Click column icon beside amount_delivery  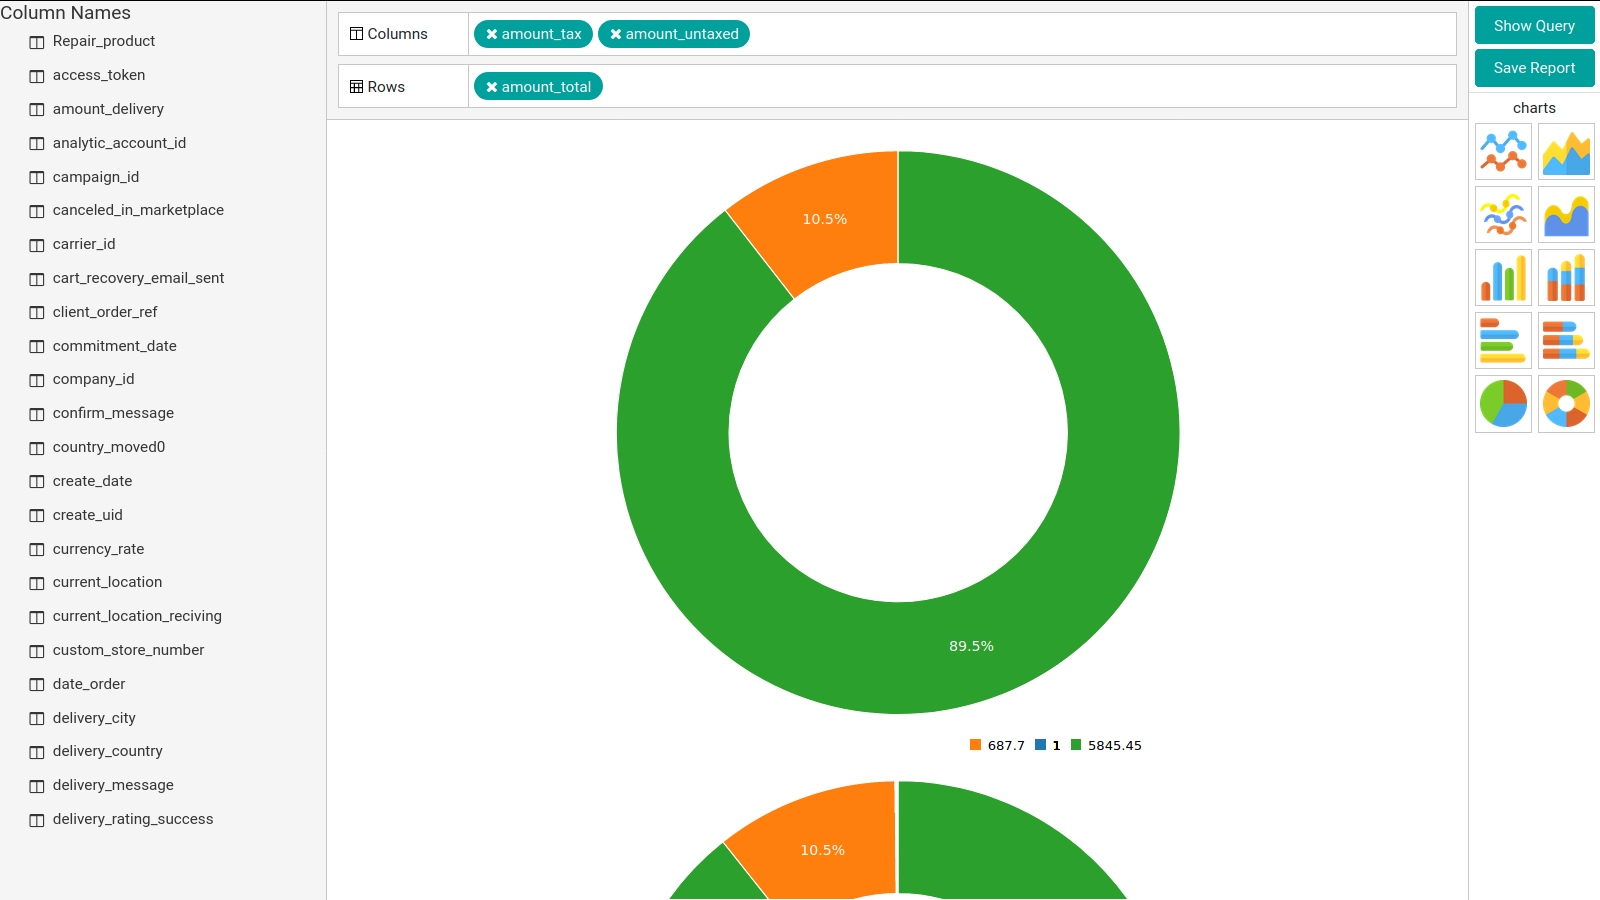pyautogui.click(x=37, y=109)
